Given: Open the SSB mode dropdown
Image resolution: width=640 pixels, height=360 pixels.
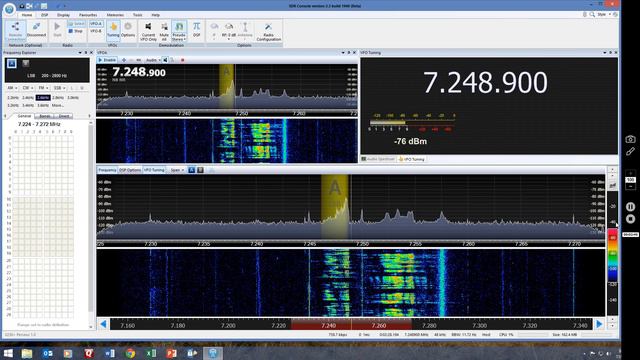Looking at the screenshot, I should (x=60, y=88).
